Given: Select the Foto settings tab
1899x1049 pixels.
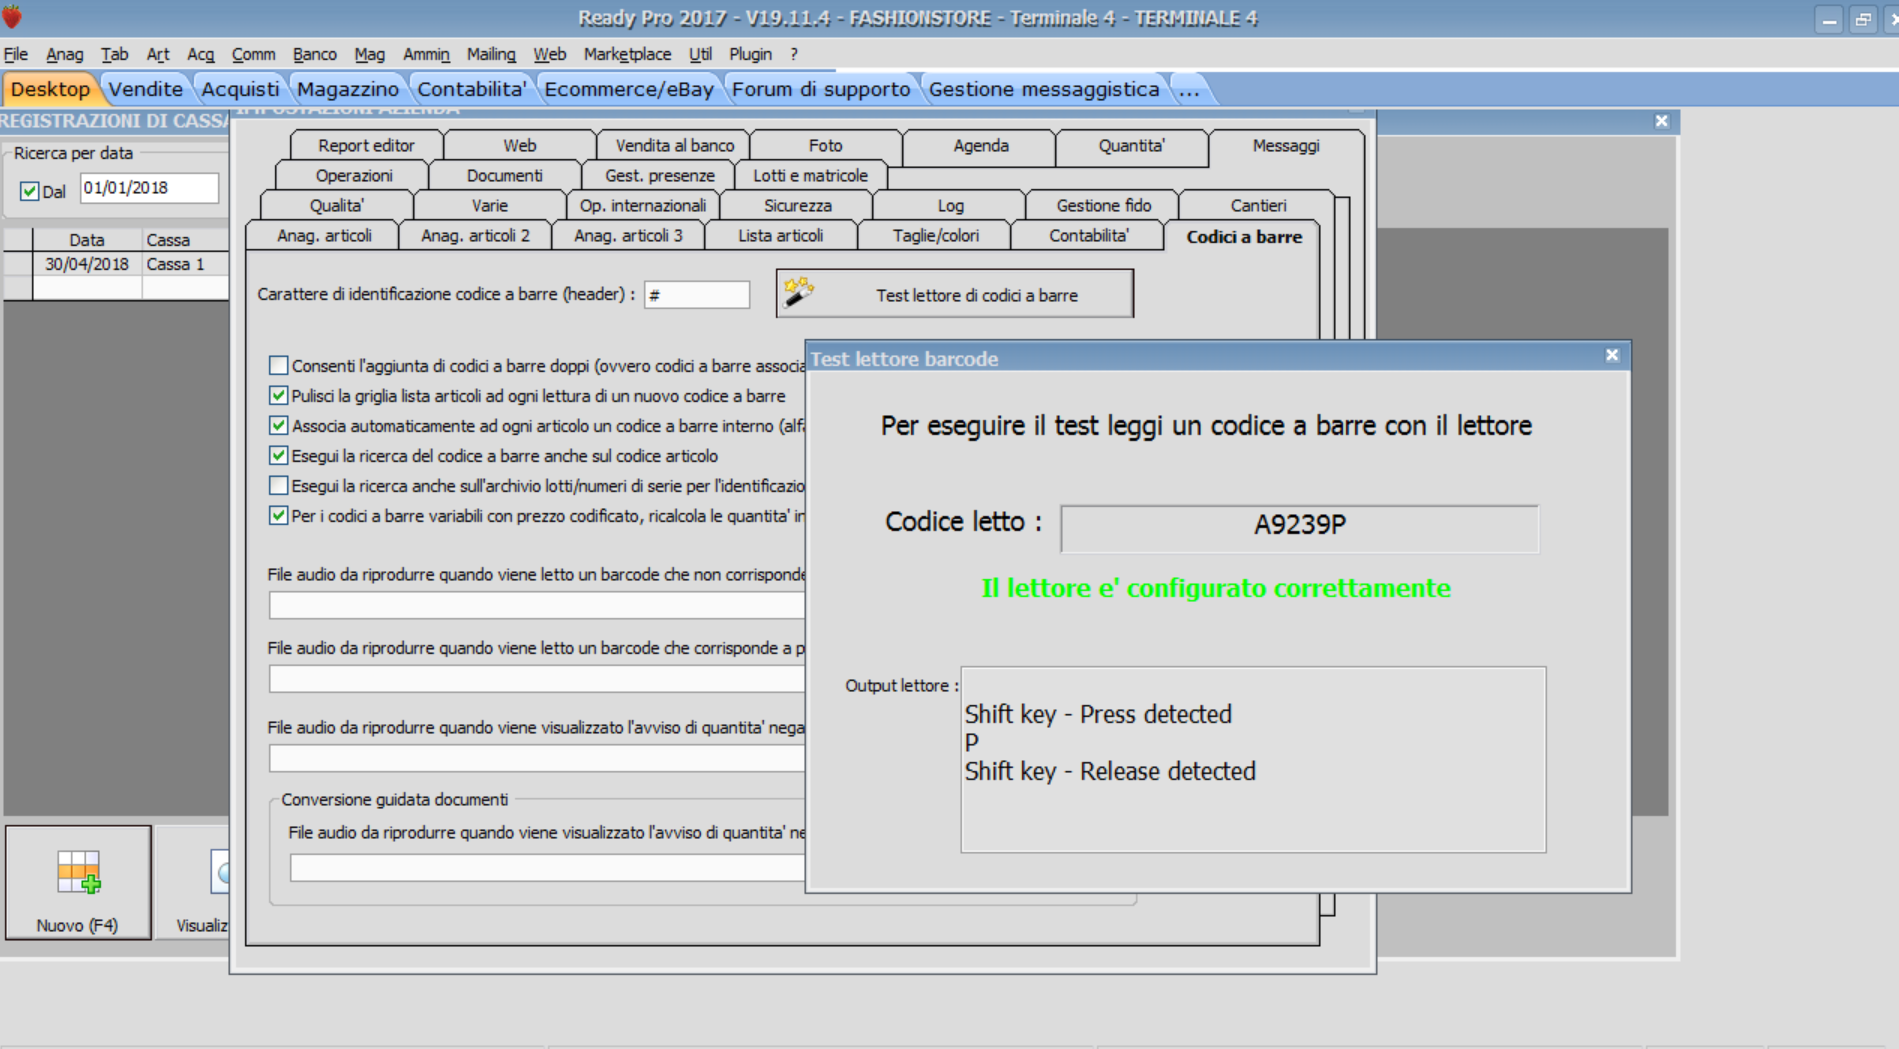Looking at the screenshot, I should coord(825,145).
